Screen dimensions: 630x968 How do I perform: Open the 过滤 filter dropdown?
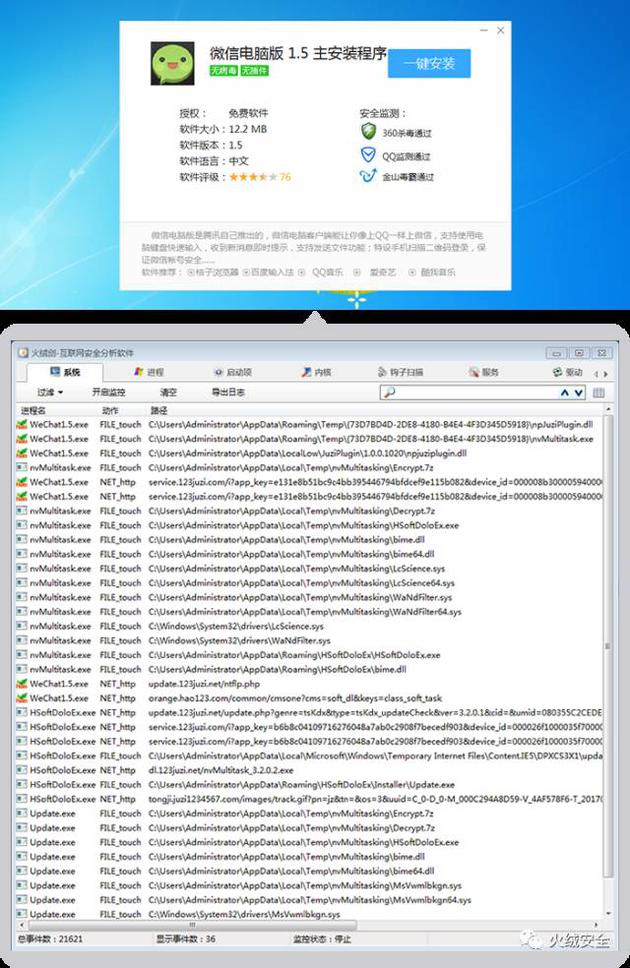click(50, 392)
